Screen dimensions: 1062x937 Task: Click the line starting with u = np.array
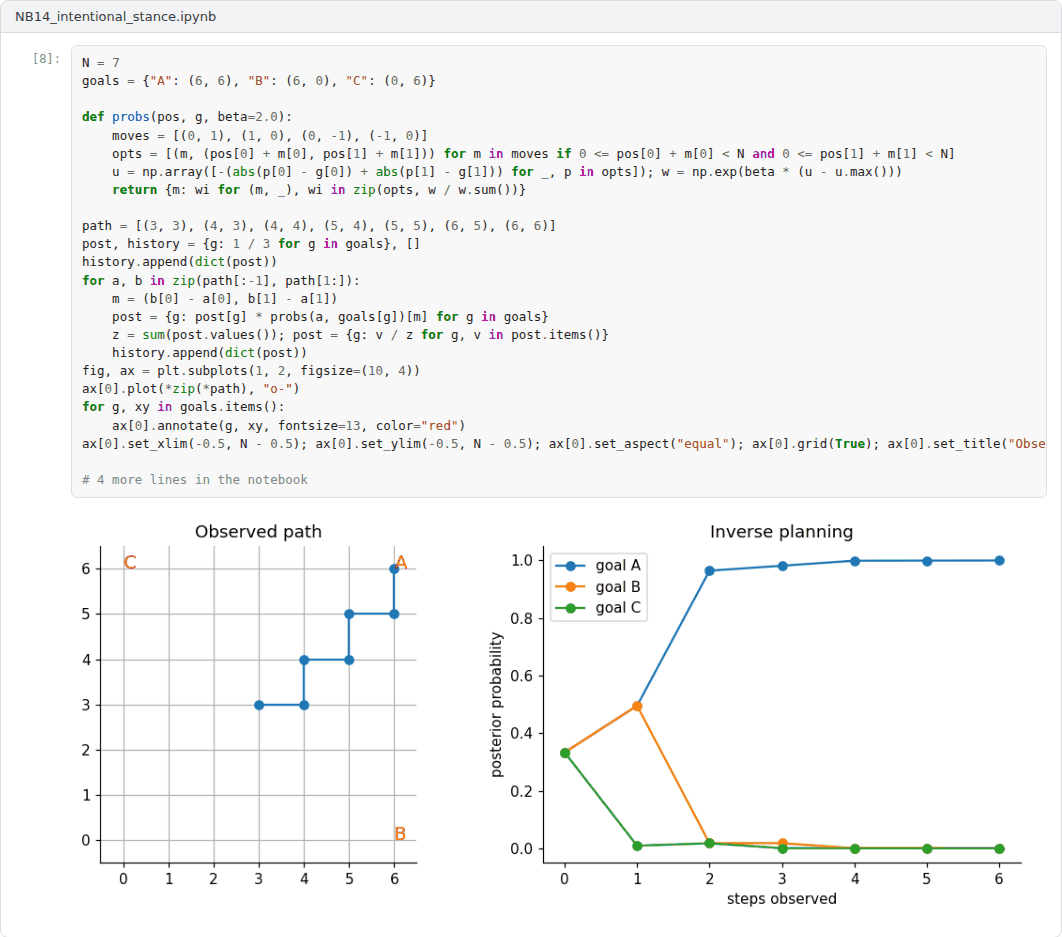pos(507,171)
